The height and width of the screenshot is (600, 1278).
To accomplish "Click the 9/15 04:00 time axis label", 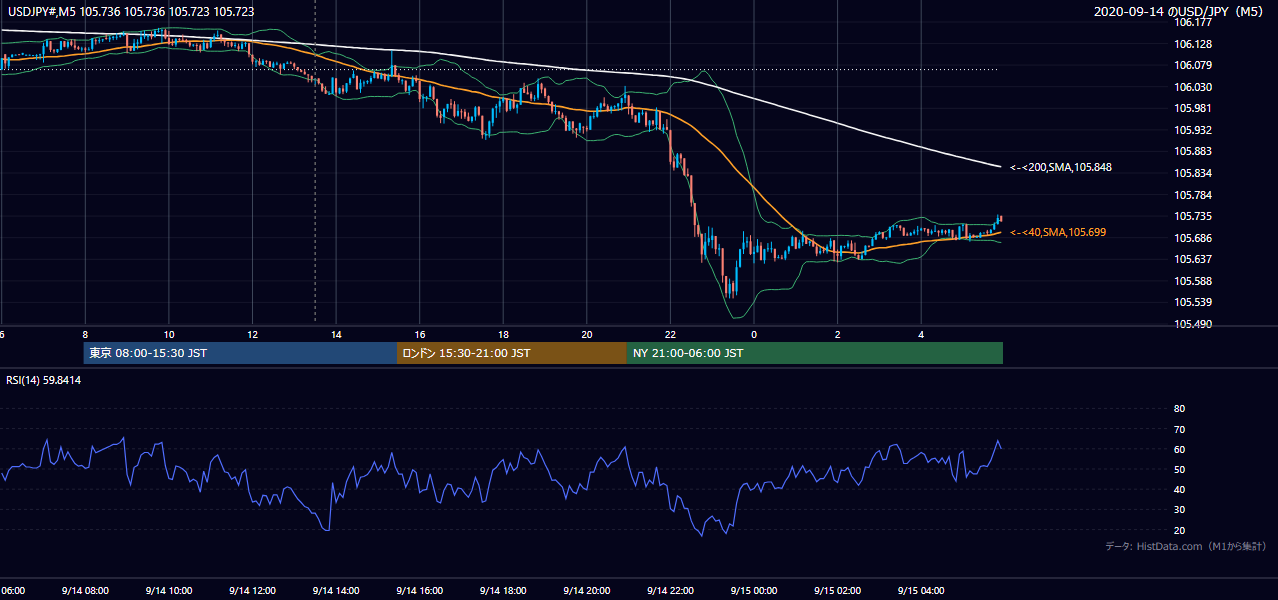I will tap(921, 590).
